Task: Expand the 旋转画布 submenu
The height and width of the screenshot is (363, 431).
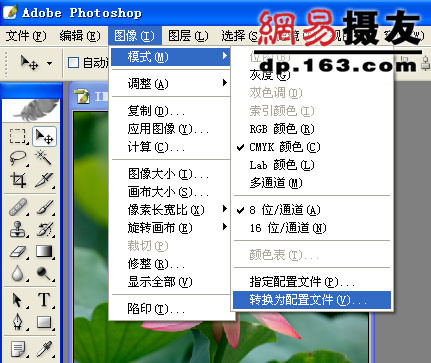Action: pyautogui.click(x=171, y=228)
